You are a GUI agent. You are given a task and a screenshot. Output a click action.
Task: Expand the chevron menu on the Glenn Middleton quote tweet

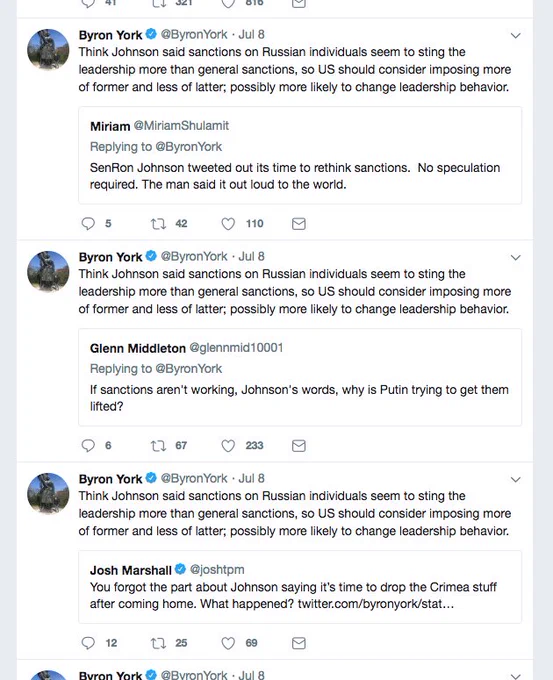pos(515,258)
